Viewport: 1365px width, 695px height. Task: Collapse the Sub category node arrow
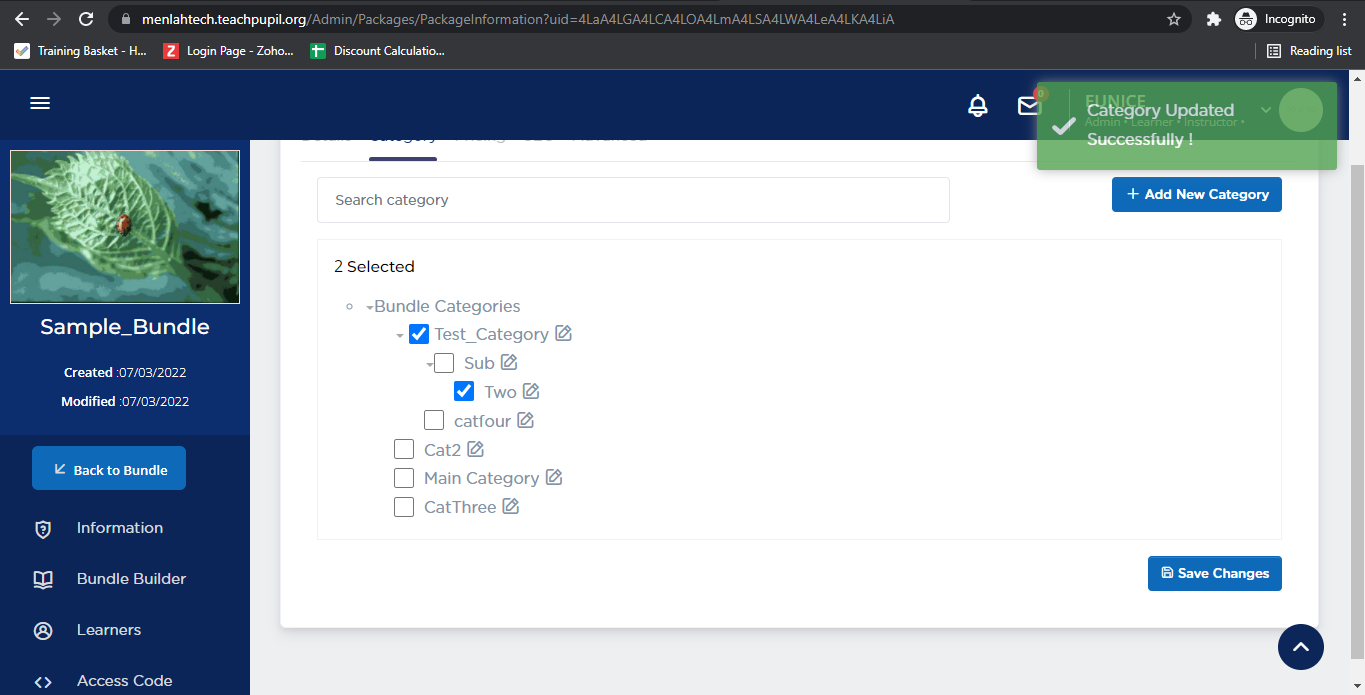pos(430,364)
